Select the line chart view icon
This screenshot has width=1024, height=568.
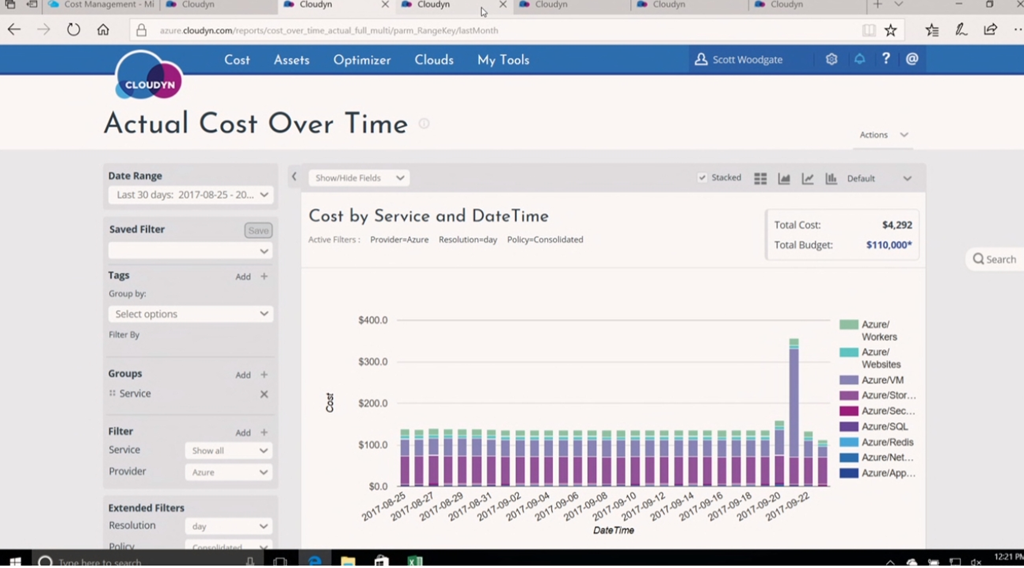(x=808, y=179)
